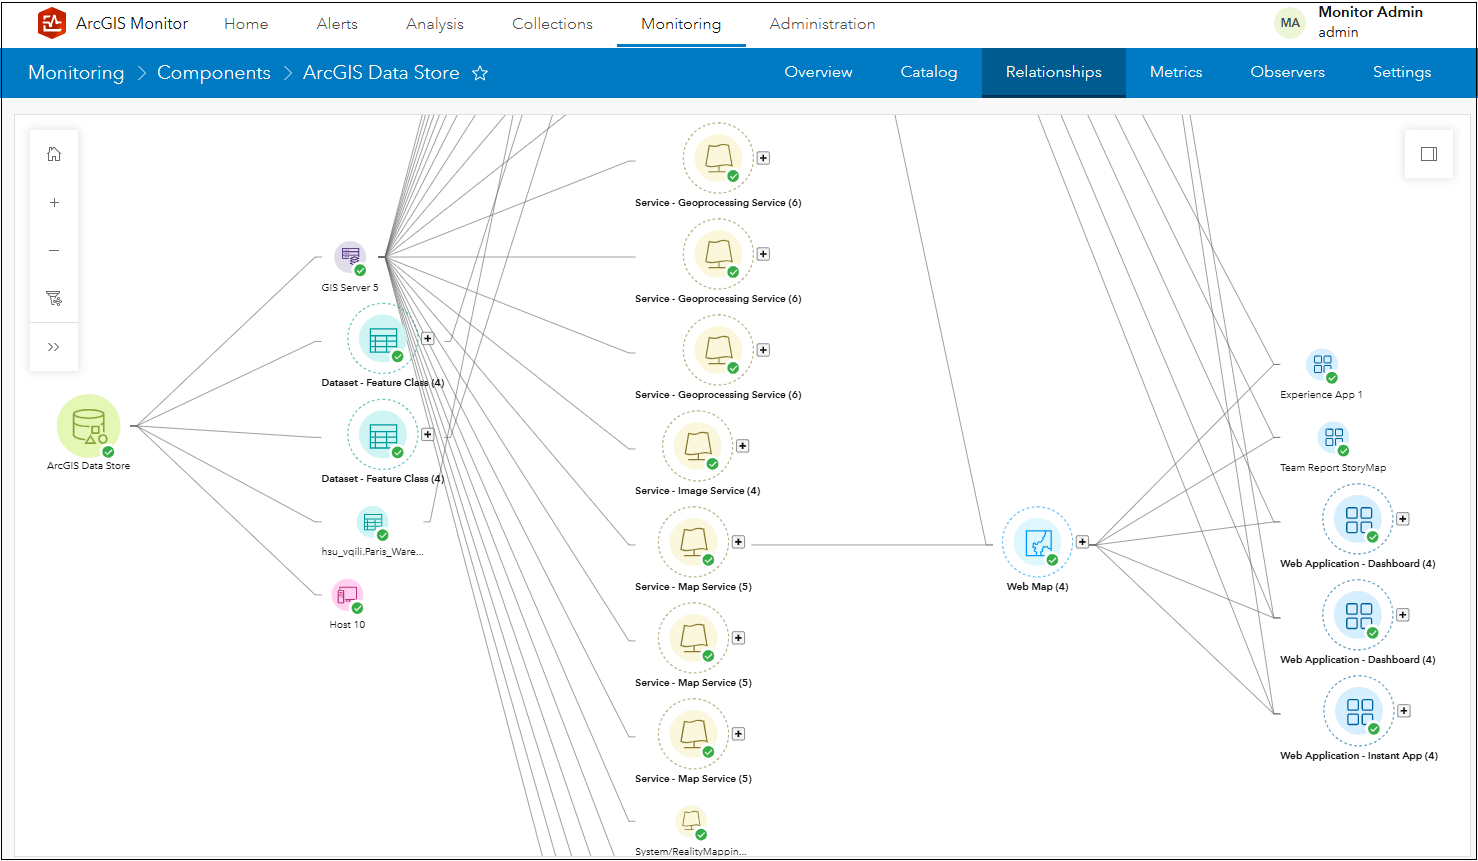Switch to the Metrics tab

(1176, 72)
